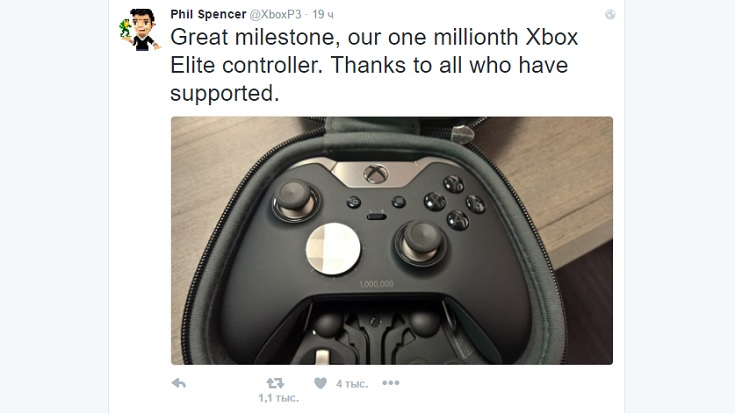Click the tweet text about the millionth Elite controller
This screenshot has height=413, width=735.
(x=374, y=65)
